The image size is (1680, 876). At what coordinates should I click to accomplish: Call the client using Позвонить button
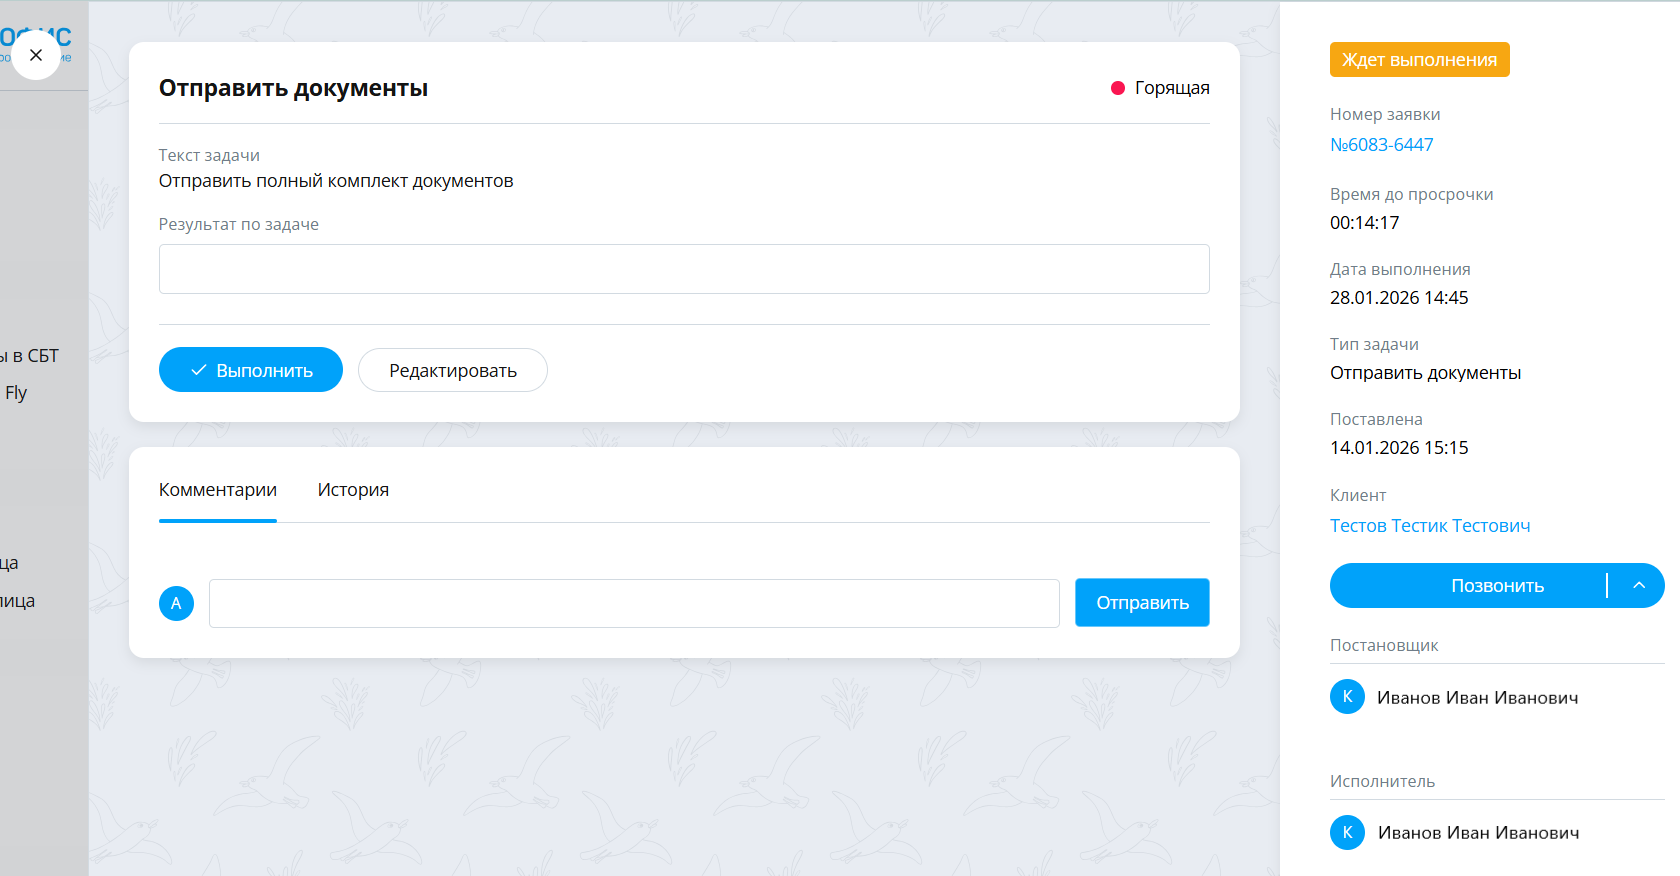coord(1470,586)
